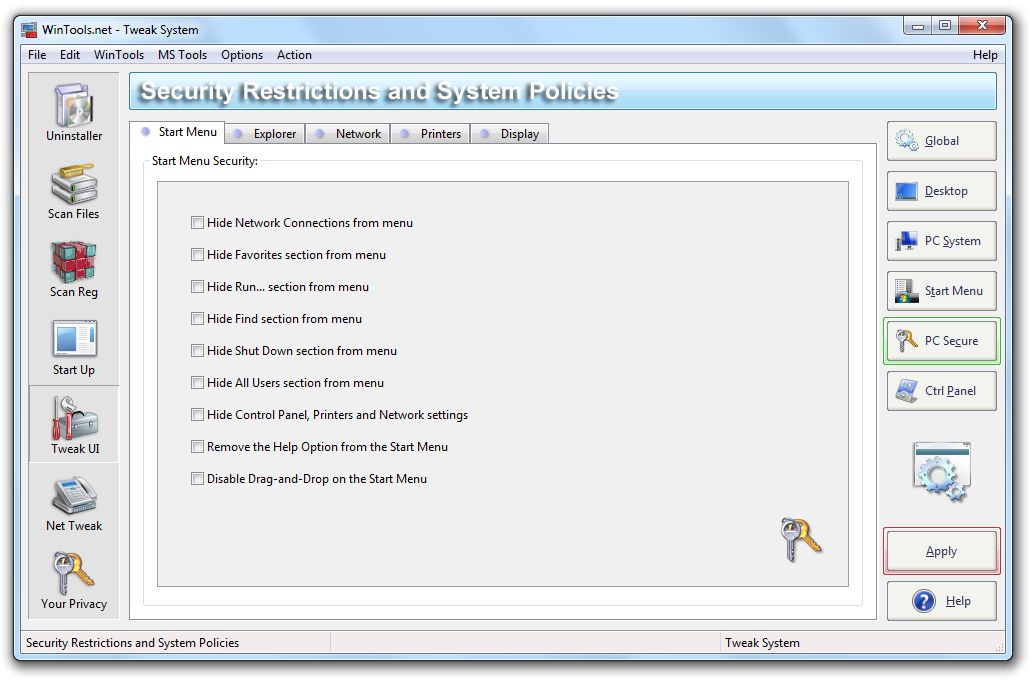Open the Scan Reg tool
The image size is (1032, 681).
click(74, 269)
